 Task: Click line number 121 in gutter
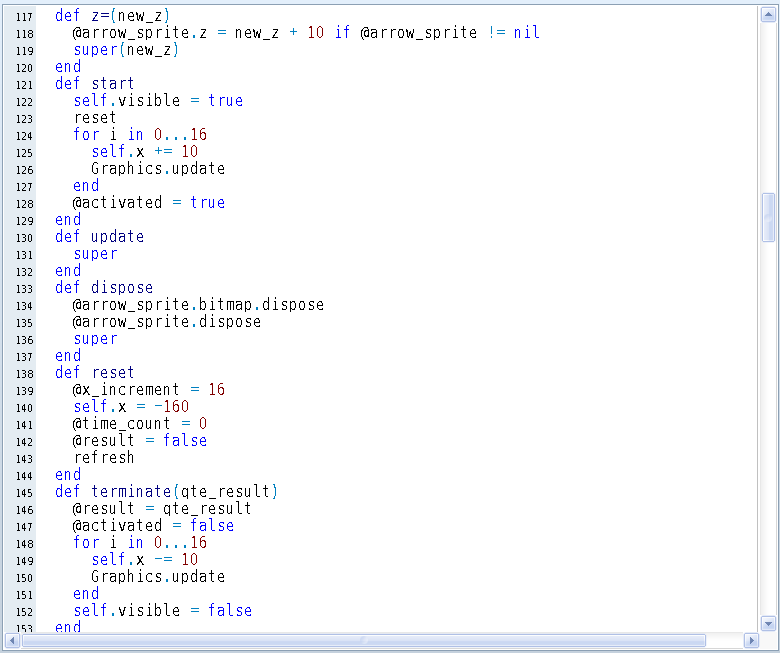[x=24, y=85]
